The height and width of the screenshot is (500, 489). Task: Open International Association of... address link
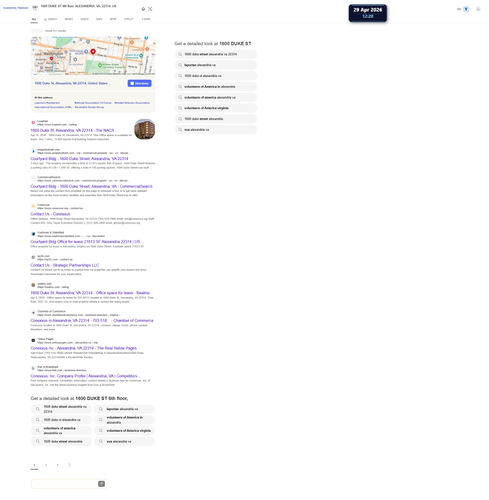pyautogui.click(x=53, y=107)
